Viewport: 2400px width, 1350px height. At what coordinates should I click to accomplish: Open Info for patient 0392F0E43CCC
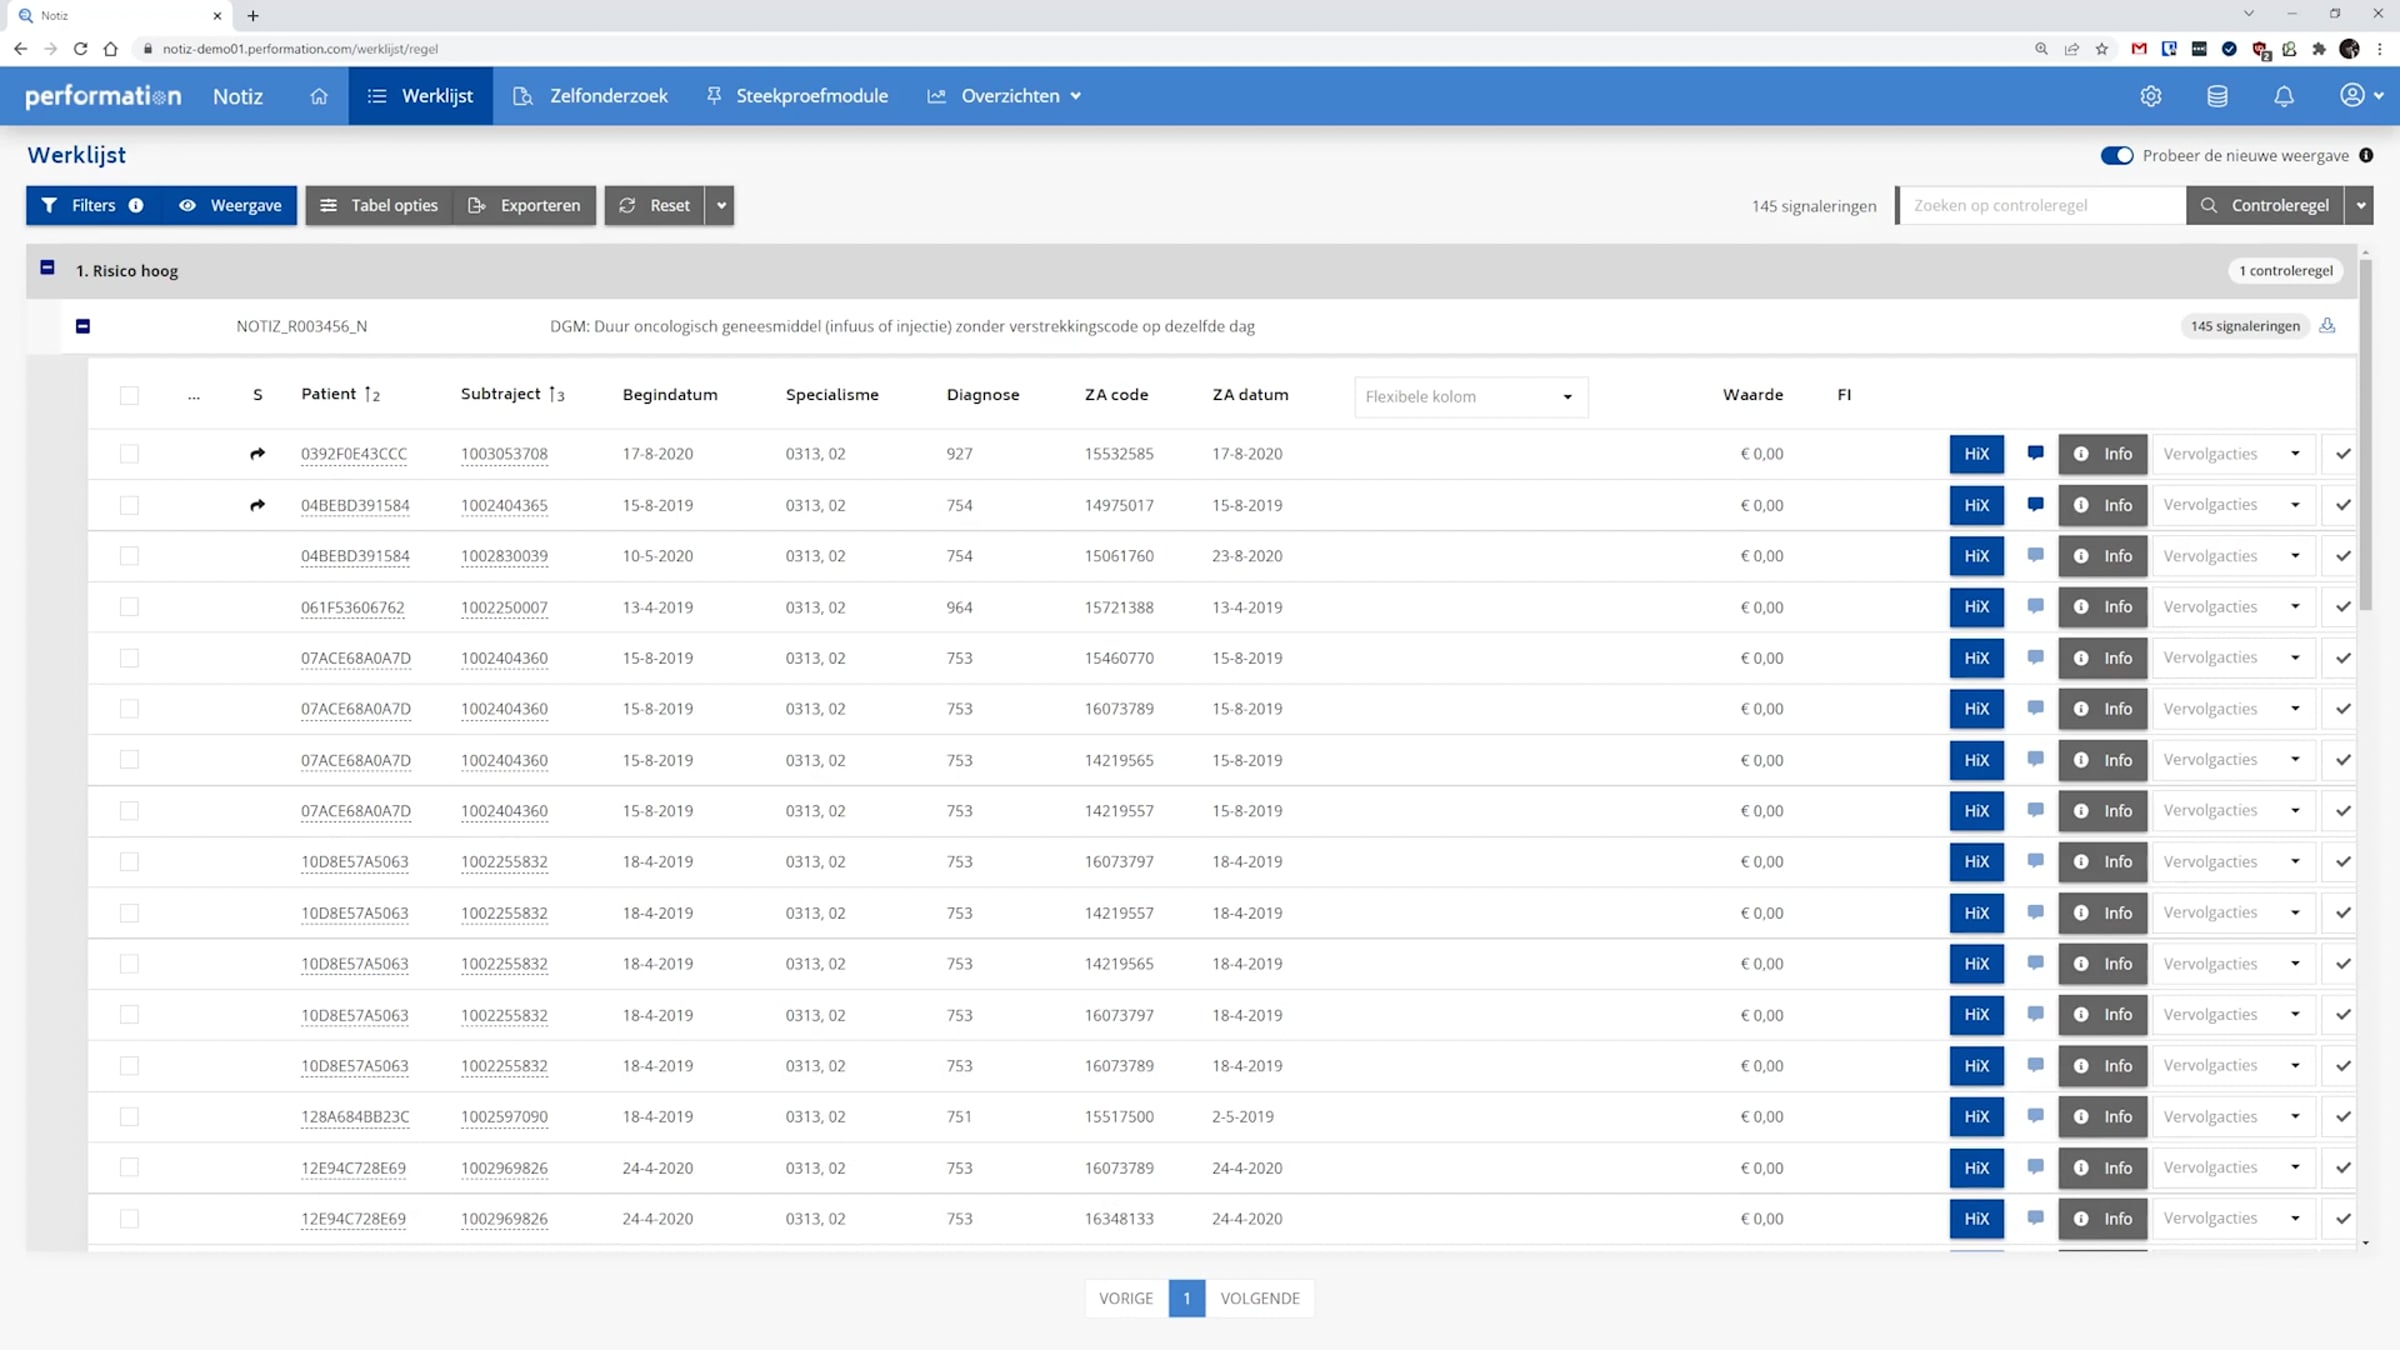[x=2102, y=454]
